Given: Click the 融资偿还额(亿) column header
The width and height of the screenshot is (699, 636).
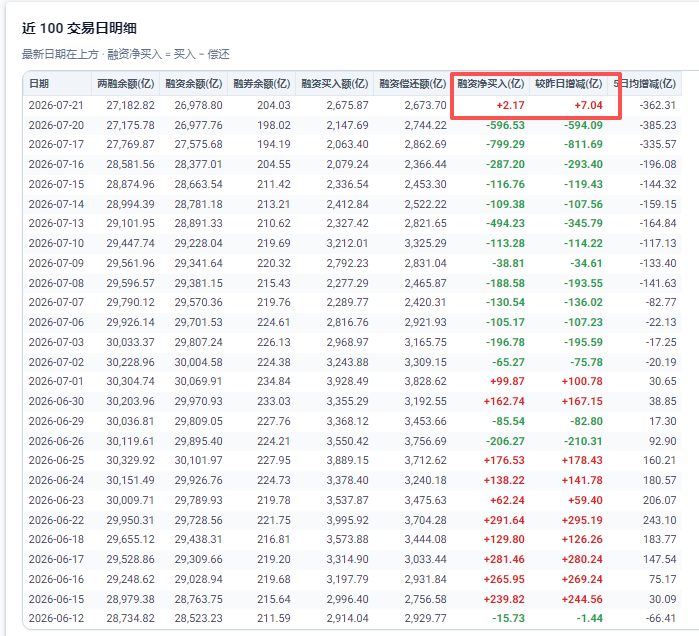Looking at the screenshot, I should (x=413, y=84).
